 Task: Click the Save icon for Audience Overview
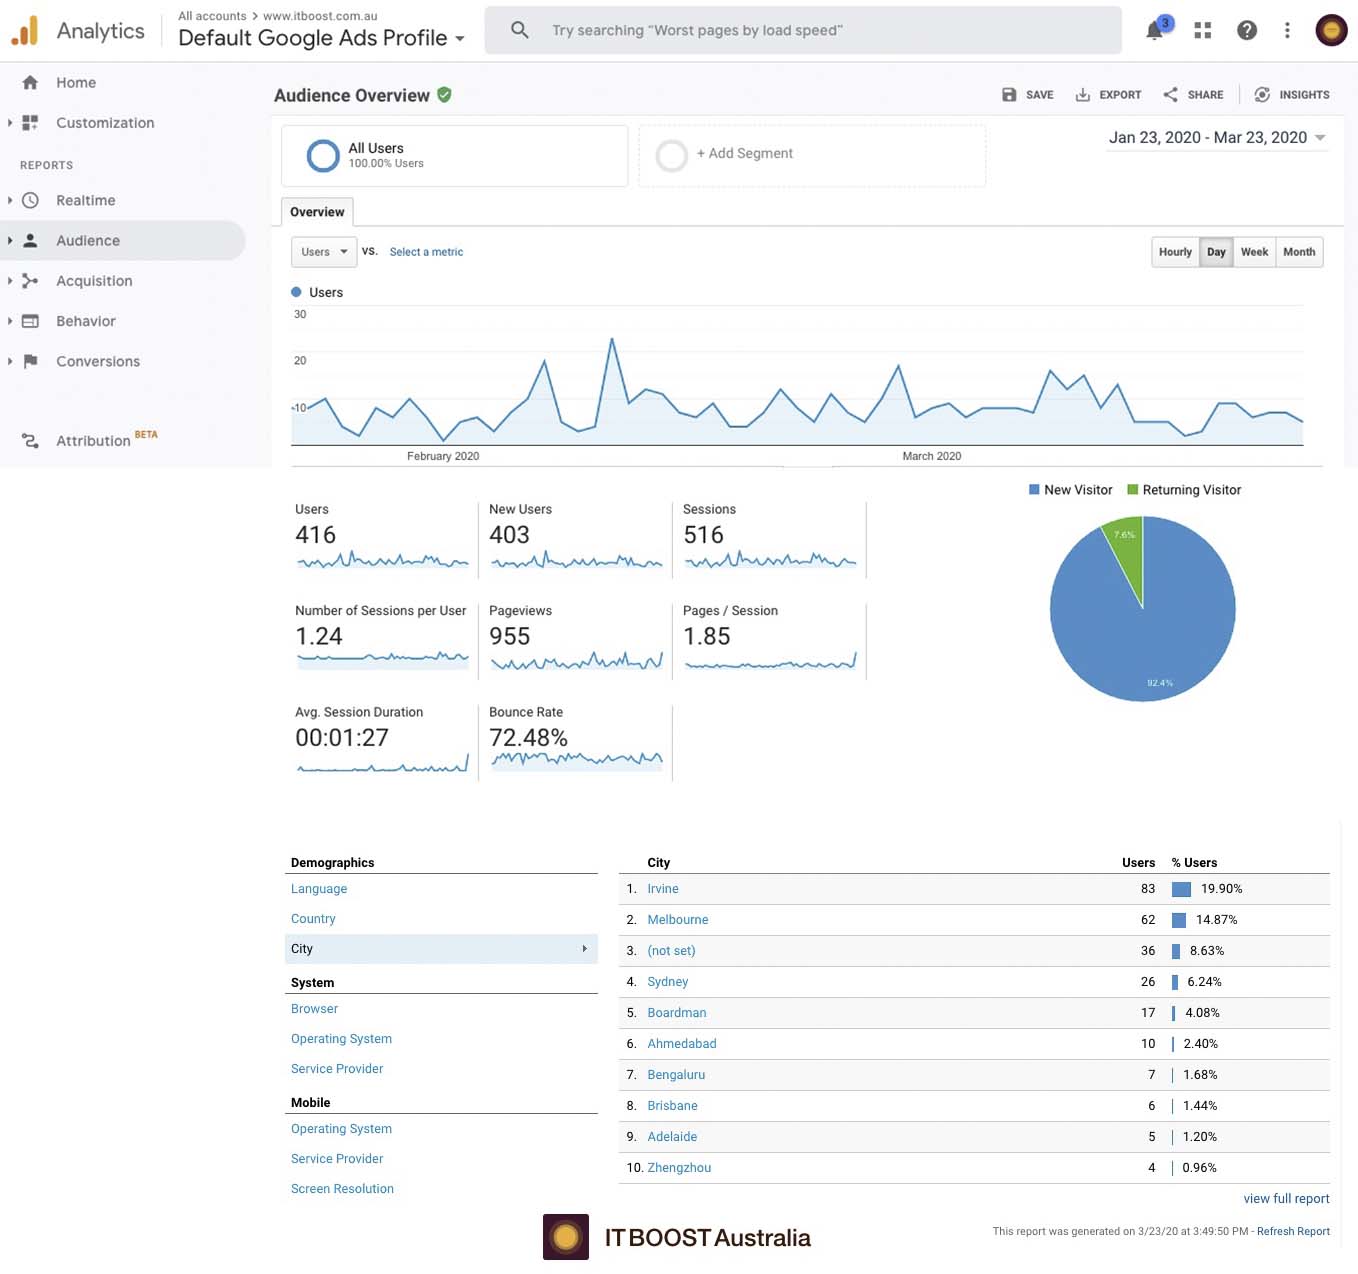[x=1010, y=94]
